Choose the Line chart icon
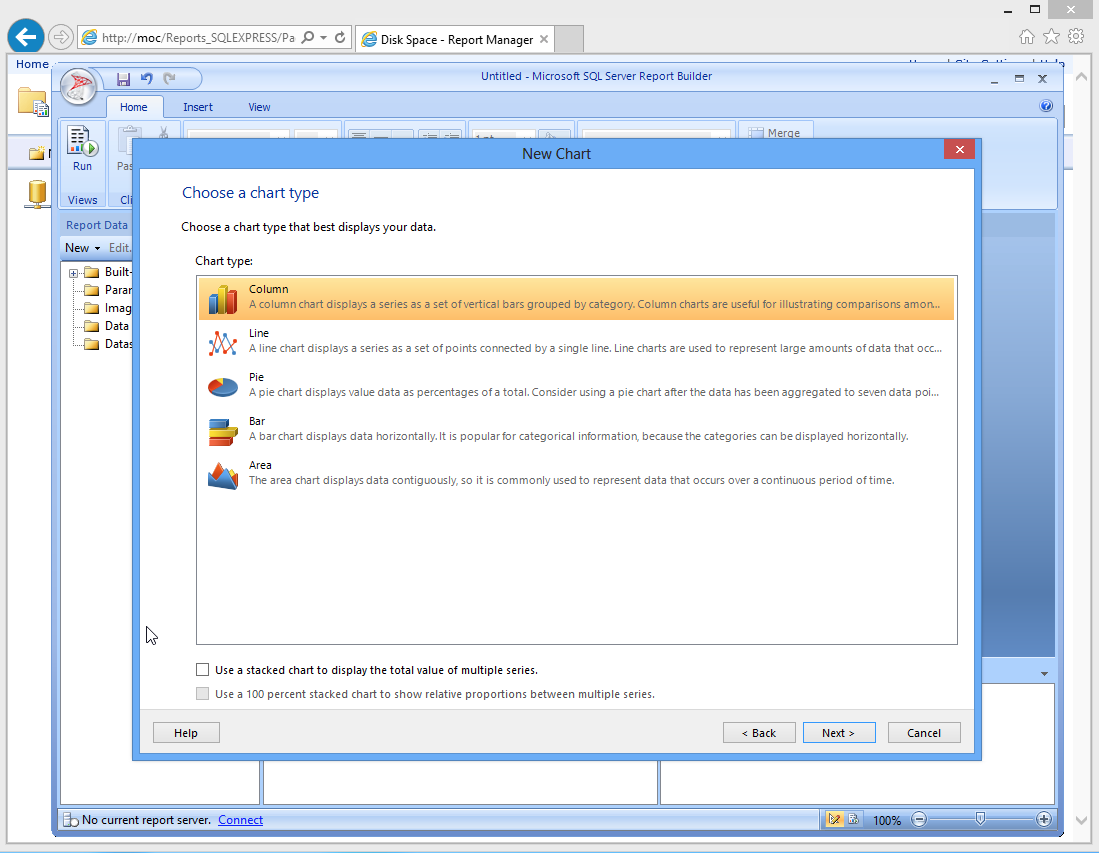 [x=222, y=342]
